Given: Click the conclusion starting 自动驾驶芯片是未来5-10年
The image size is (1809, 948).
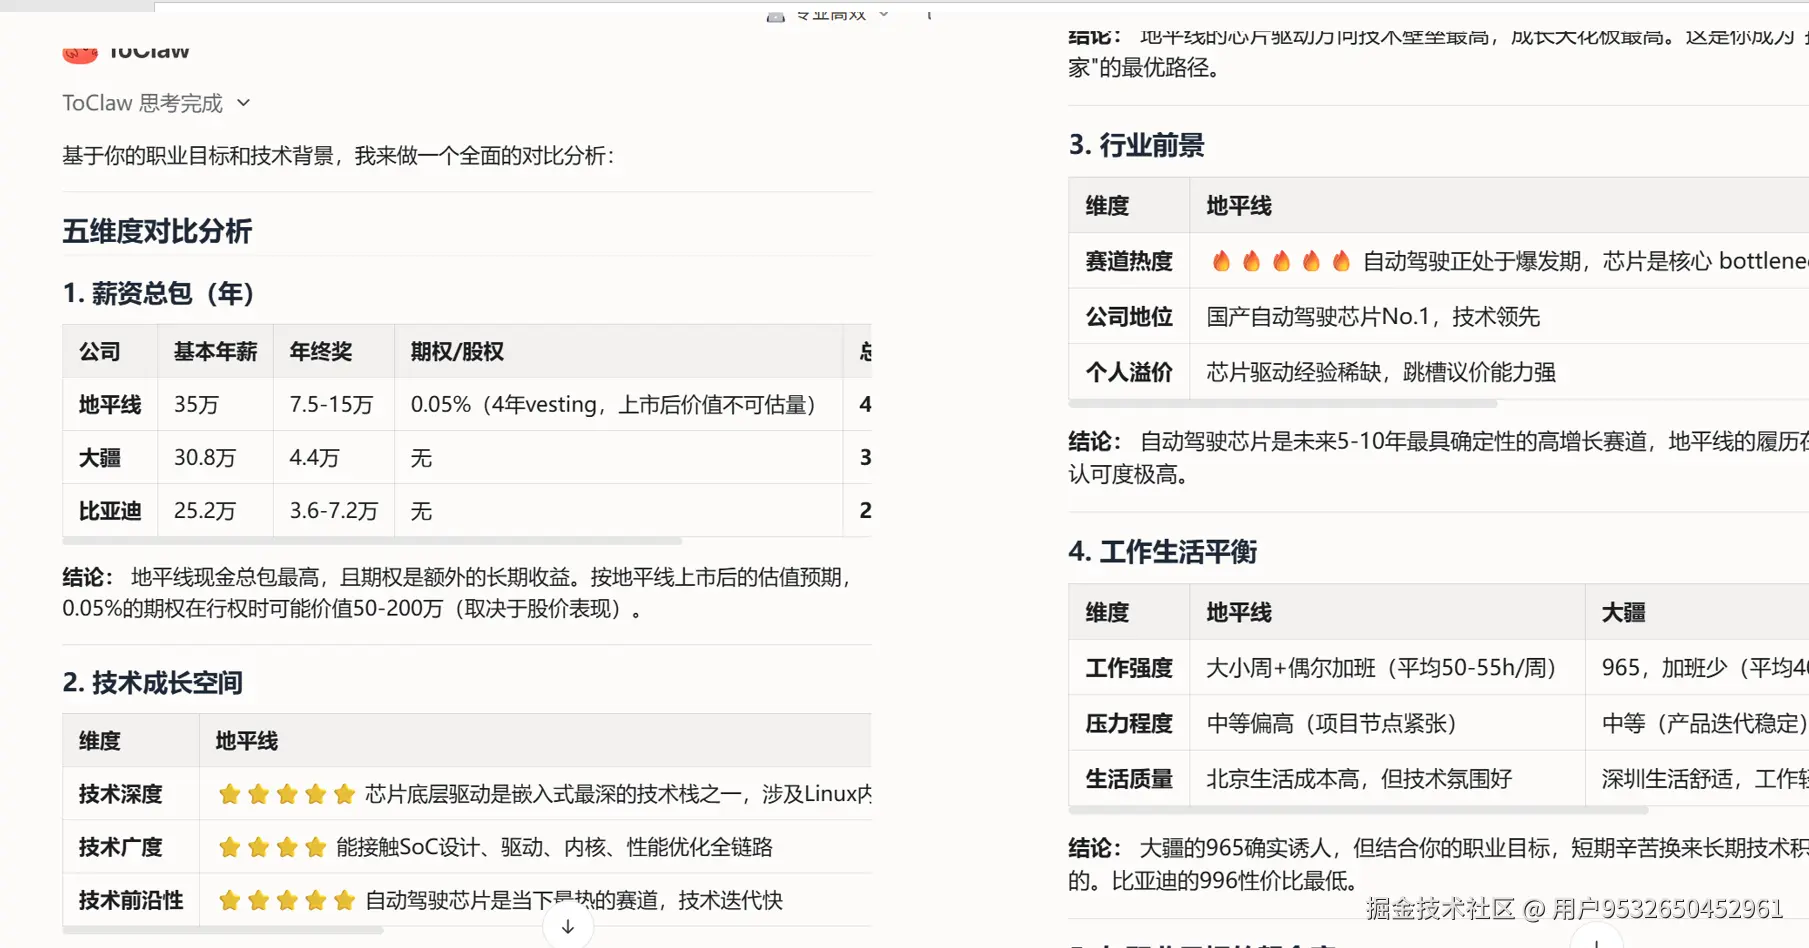Looking at the screenshot, I should click(x=1439, y=458).
